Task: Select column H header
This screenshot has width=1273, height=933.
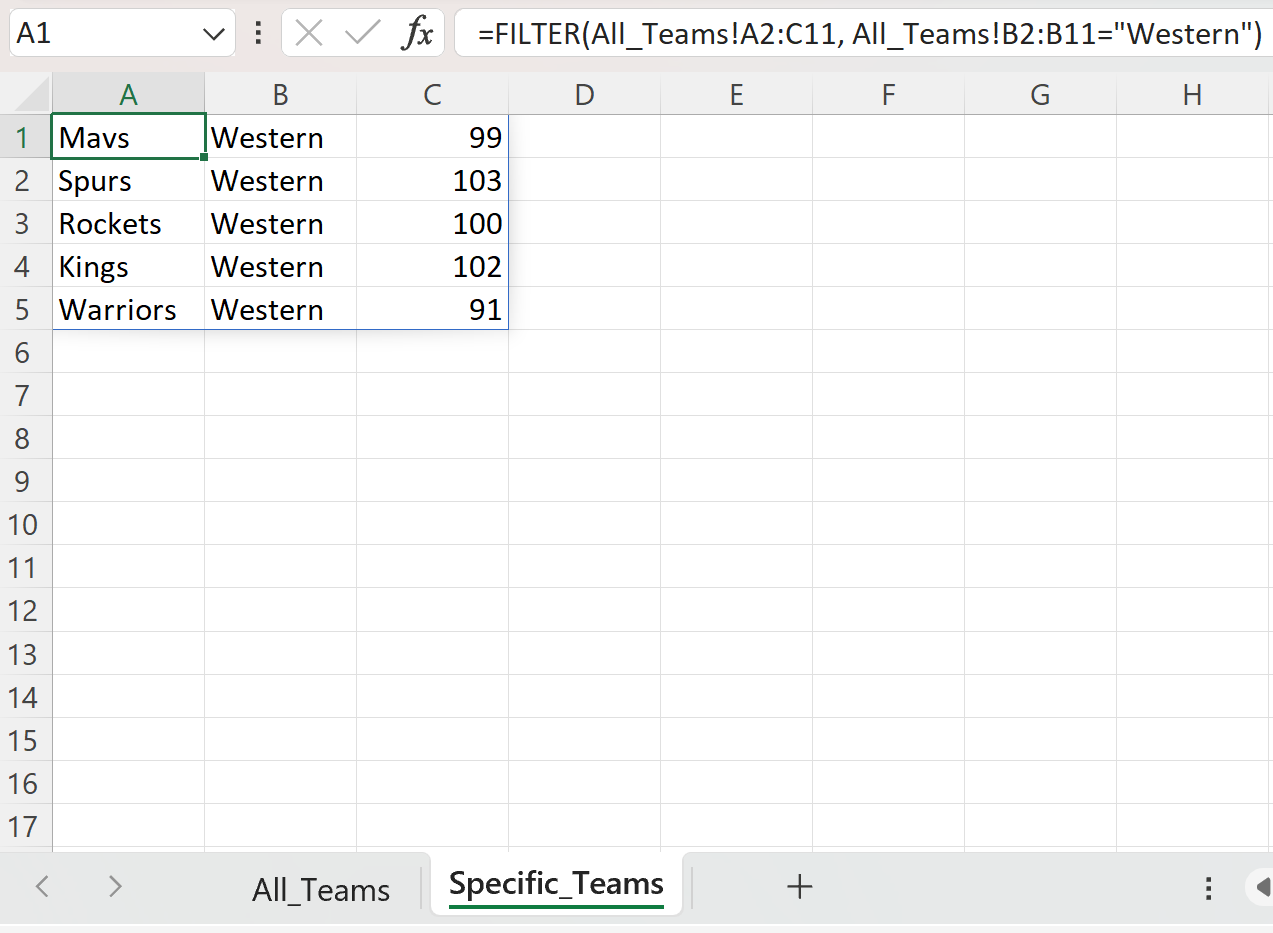Action: [x=1192, y=95]
